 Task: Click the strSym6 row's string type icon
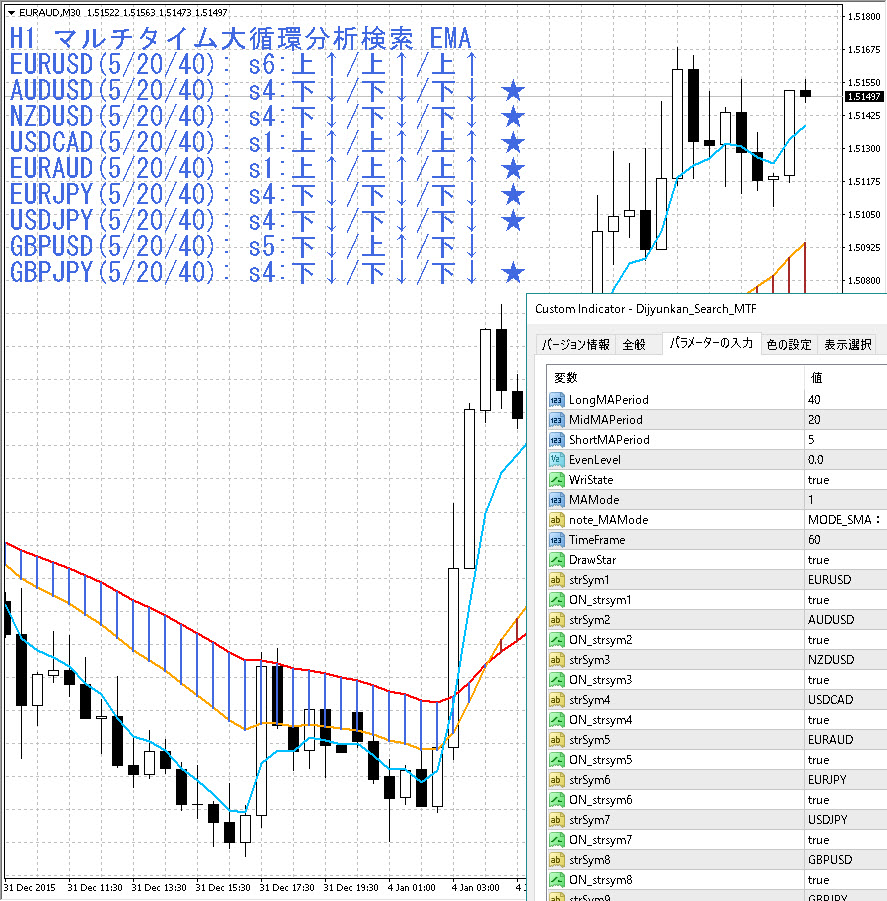click(x=556, y=780)
